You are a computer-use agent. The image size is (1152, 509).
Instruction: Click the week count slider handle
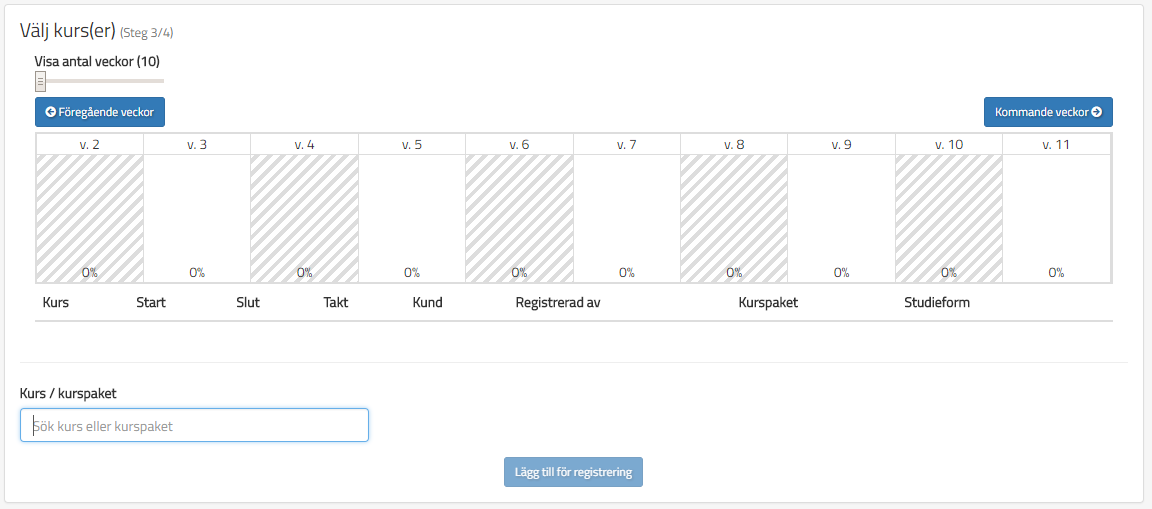[x=40, y=81]
